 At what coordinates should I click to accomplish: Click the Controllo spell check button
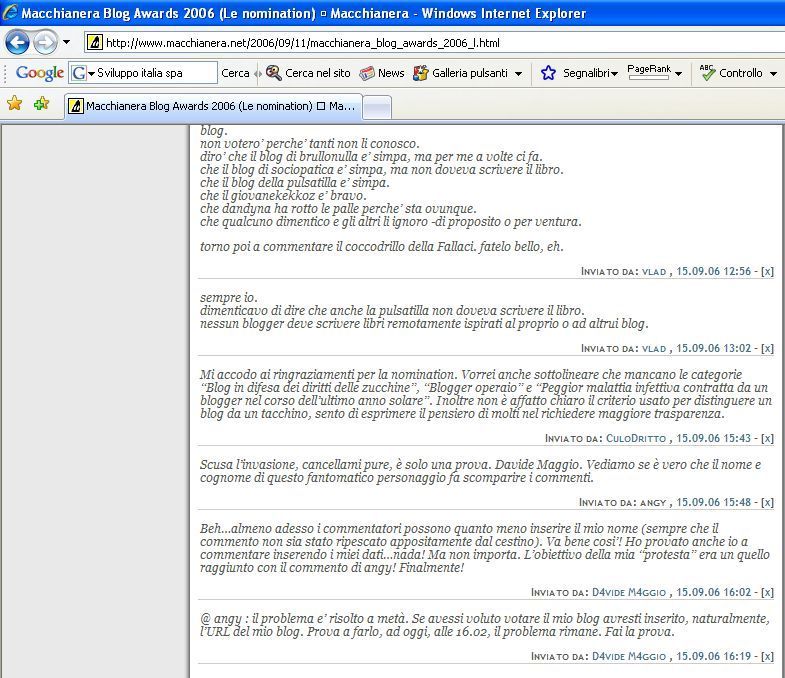pyautogui.click(x=731, y=73)
